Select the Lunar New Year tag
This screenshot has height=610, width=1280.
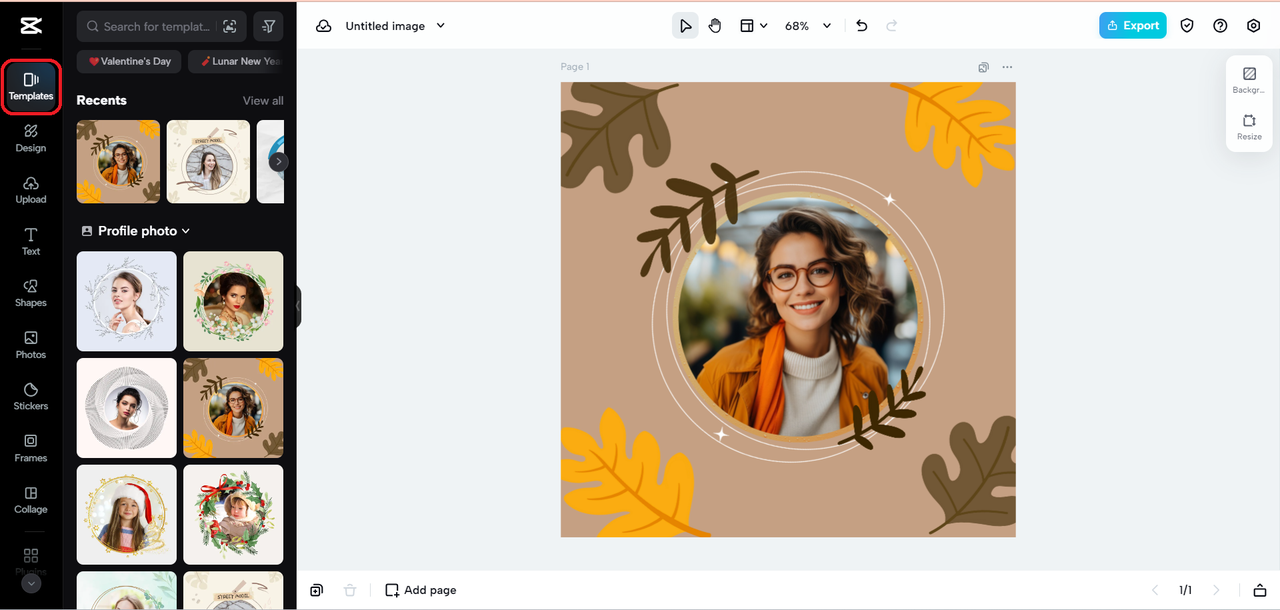238,61
